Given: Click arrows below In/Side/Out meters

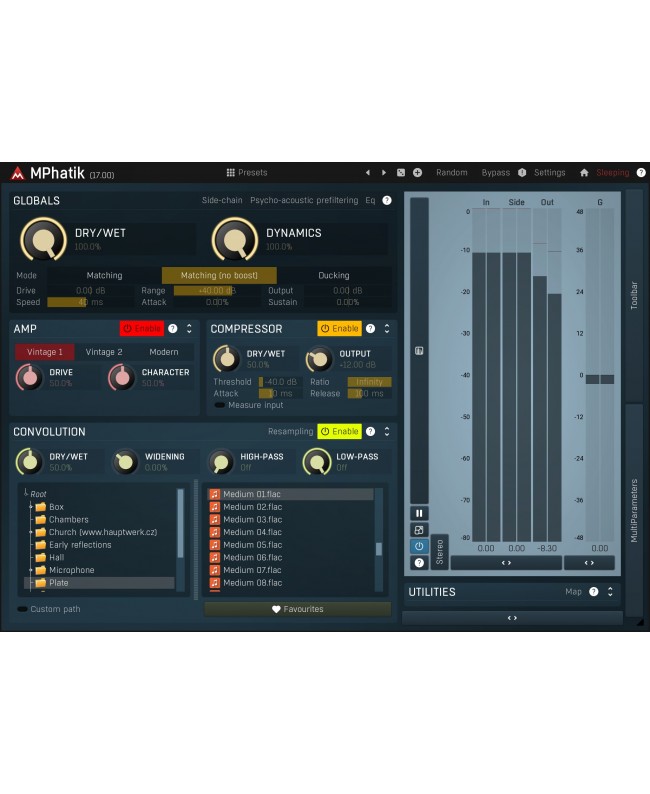Looking at the screenshot, I should coord(506,563).
